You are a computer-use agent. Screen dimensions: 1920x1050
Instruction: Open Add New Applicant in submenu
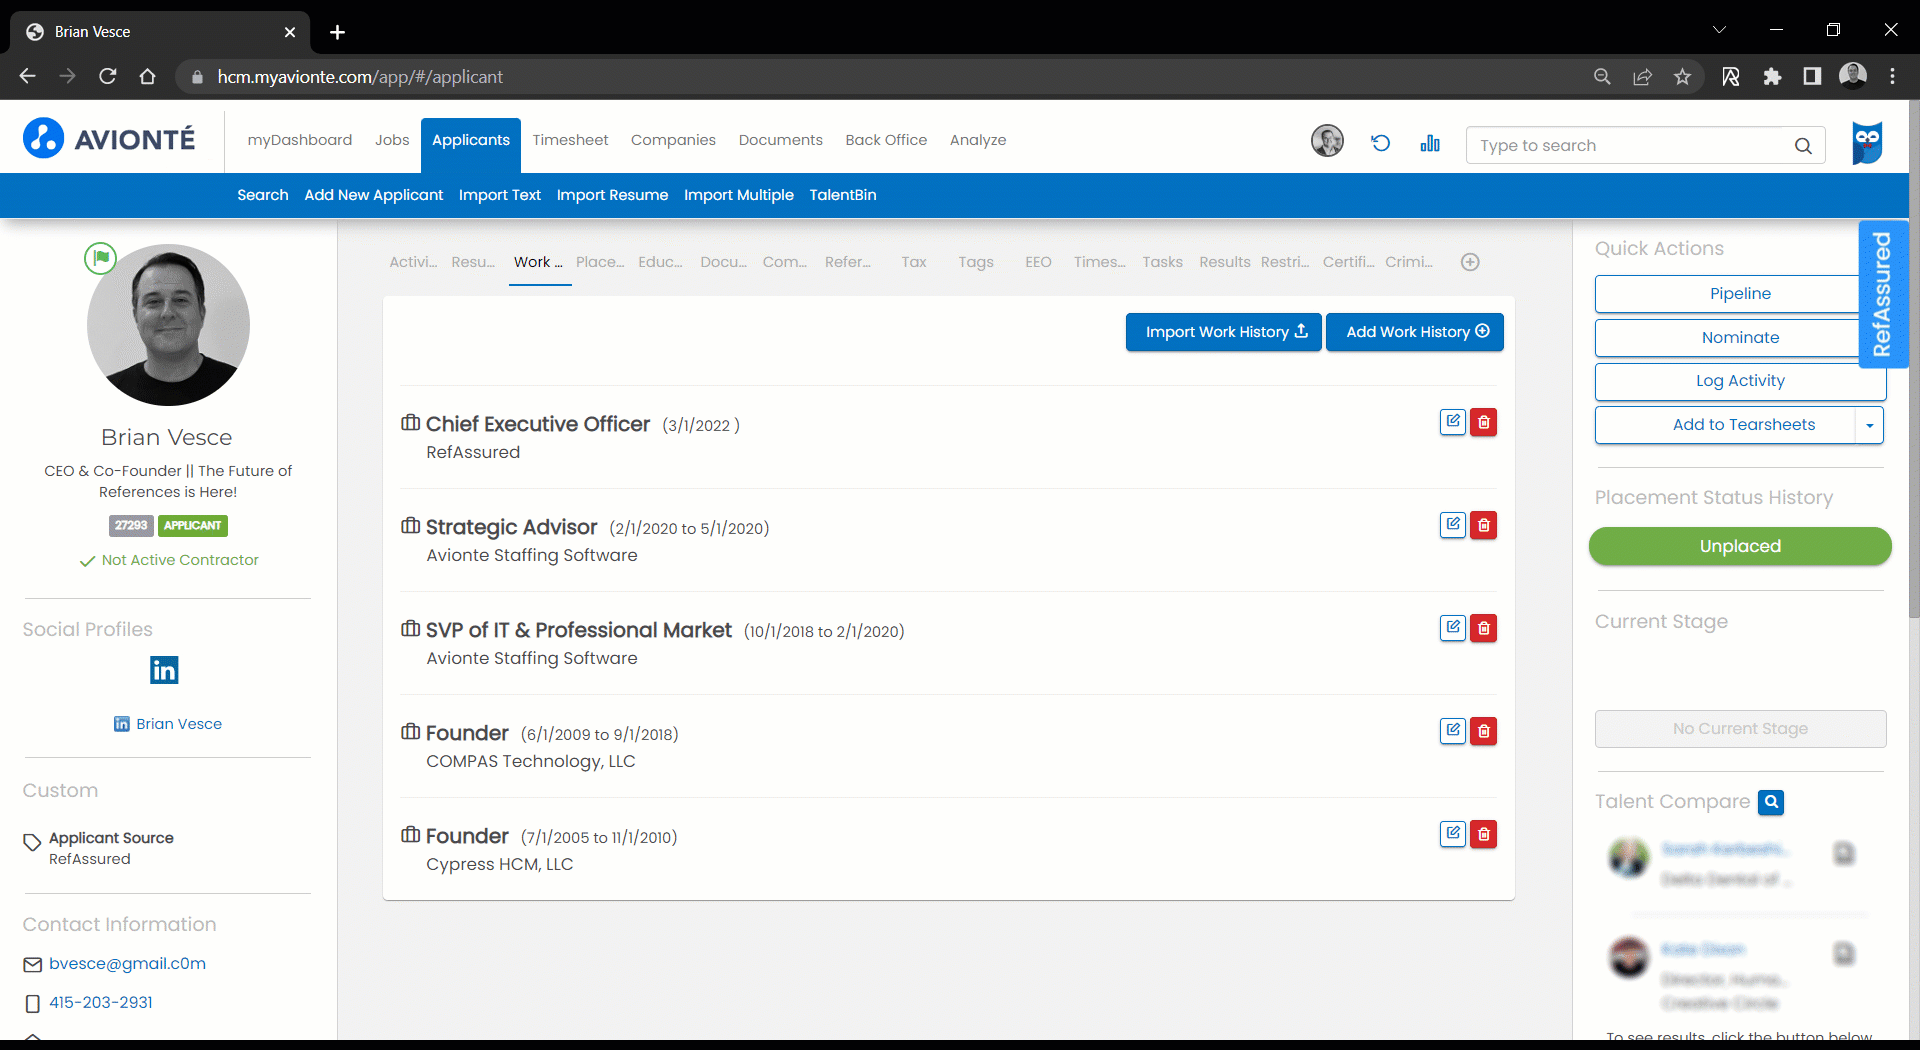tap(373, 195)
